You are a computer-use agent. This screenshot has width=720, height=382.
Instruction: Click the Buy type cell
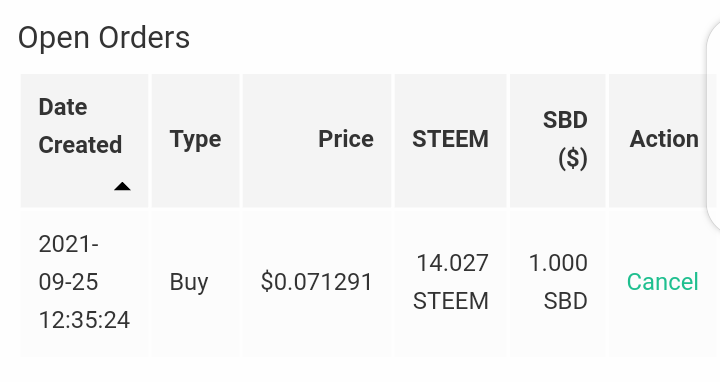[x=189, y=282]
